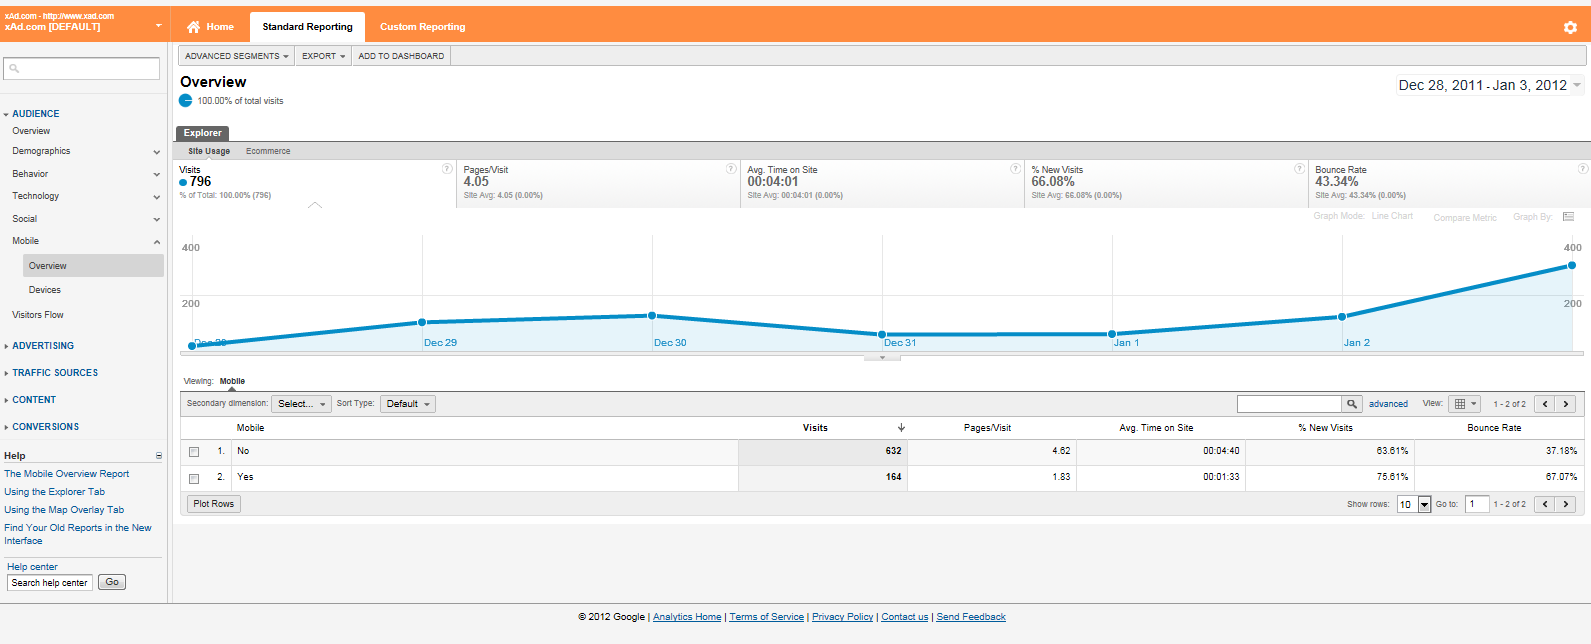
Task: Click the Plot Rows button
Action: coord(214,504)
